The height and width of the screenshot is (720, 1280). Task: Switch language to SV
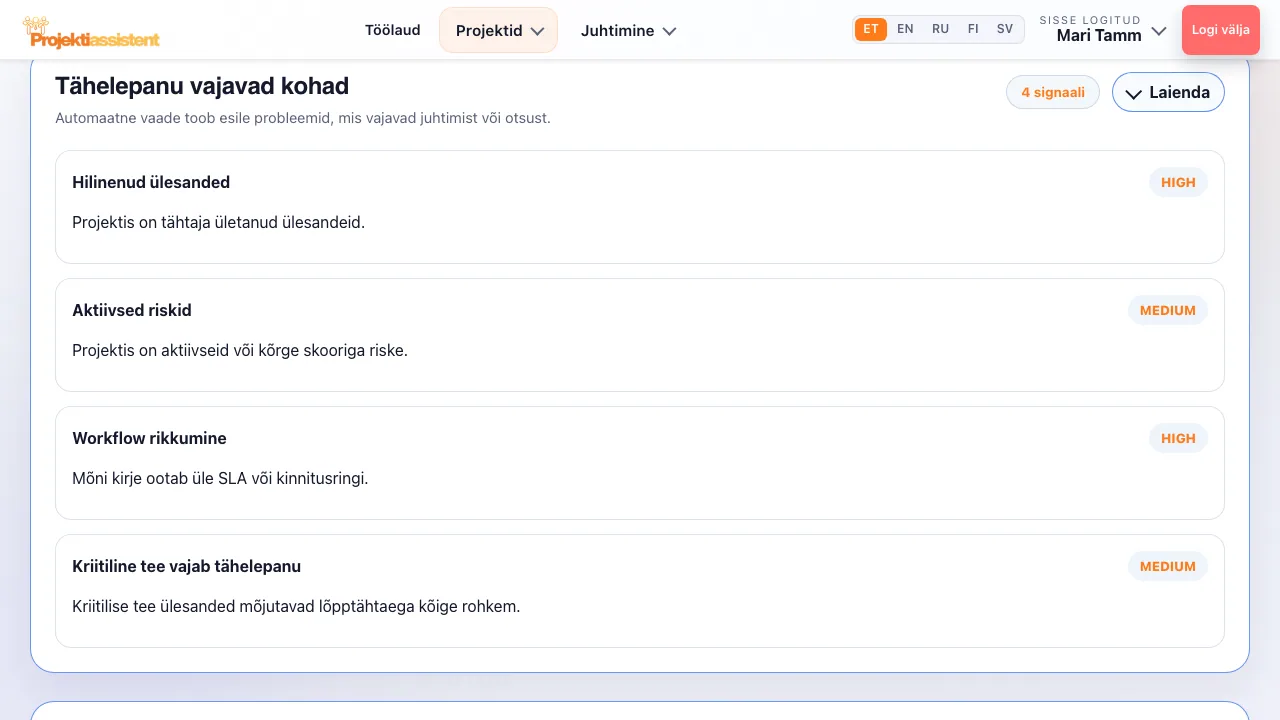[1005, 29]
